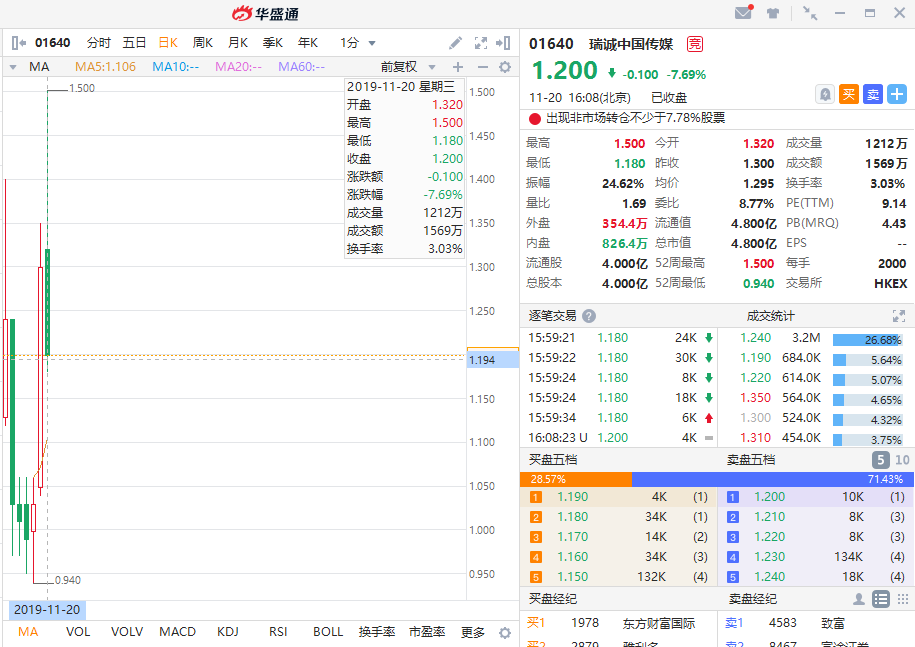Image resolution: width=915 pixels, height=647 pixels.
Task: Switch broker queue to list view
Action: point(880,599)
